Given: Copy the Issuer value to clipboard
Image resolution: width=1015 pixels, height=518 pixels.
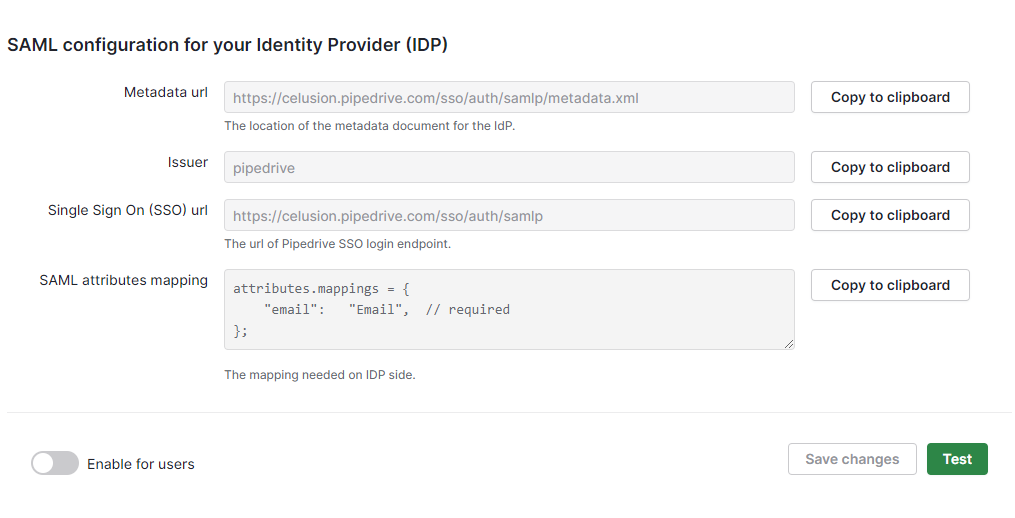Looking at the screenshot, I should (890, 167).
